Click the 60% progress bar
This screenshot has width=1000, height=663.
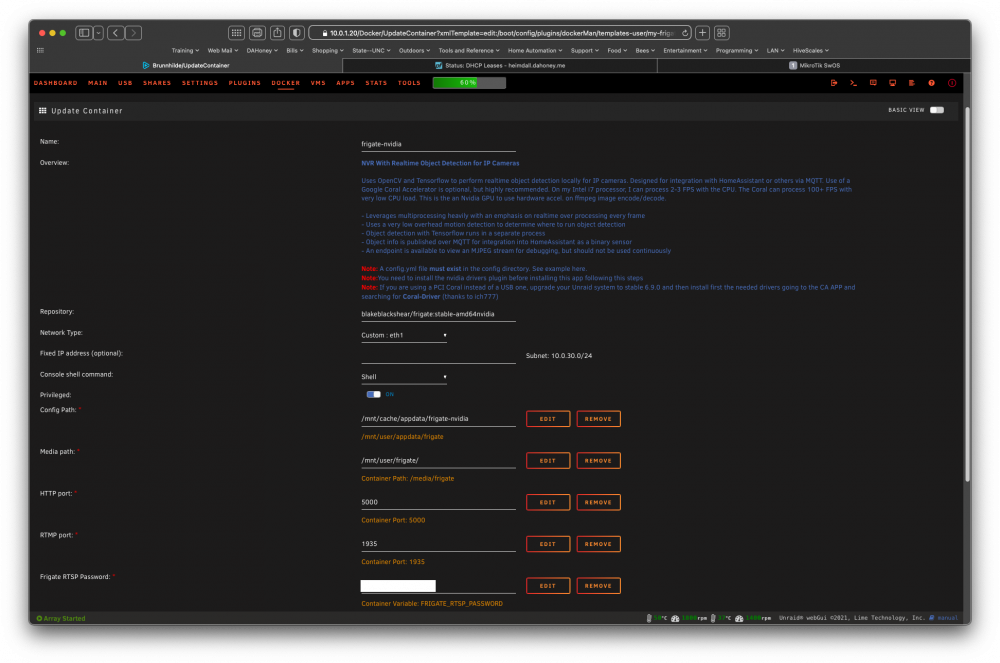[469, 83]
